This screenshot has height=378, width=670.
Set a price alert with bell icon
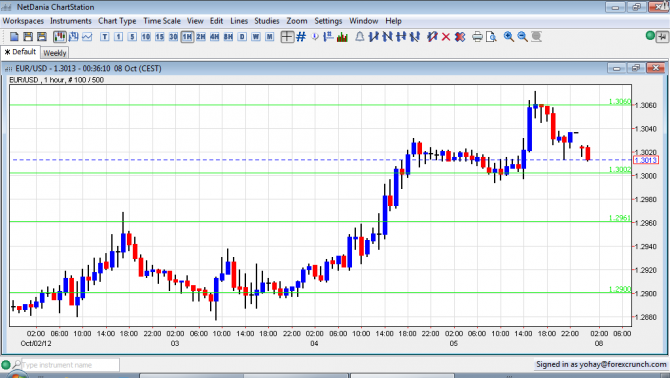[x=360, y=37]
